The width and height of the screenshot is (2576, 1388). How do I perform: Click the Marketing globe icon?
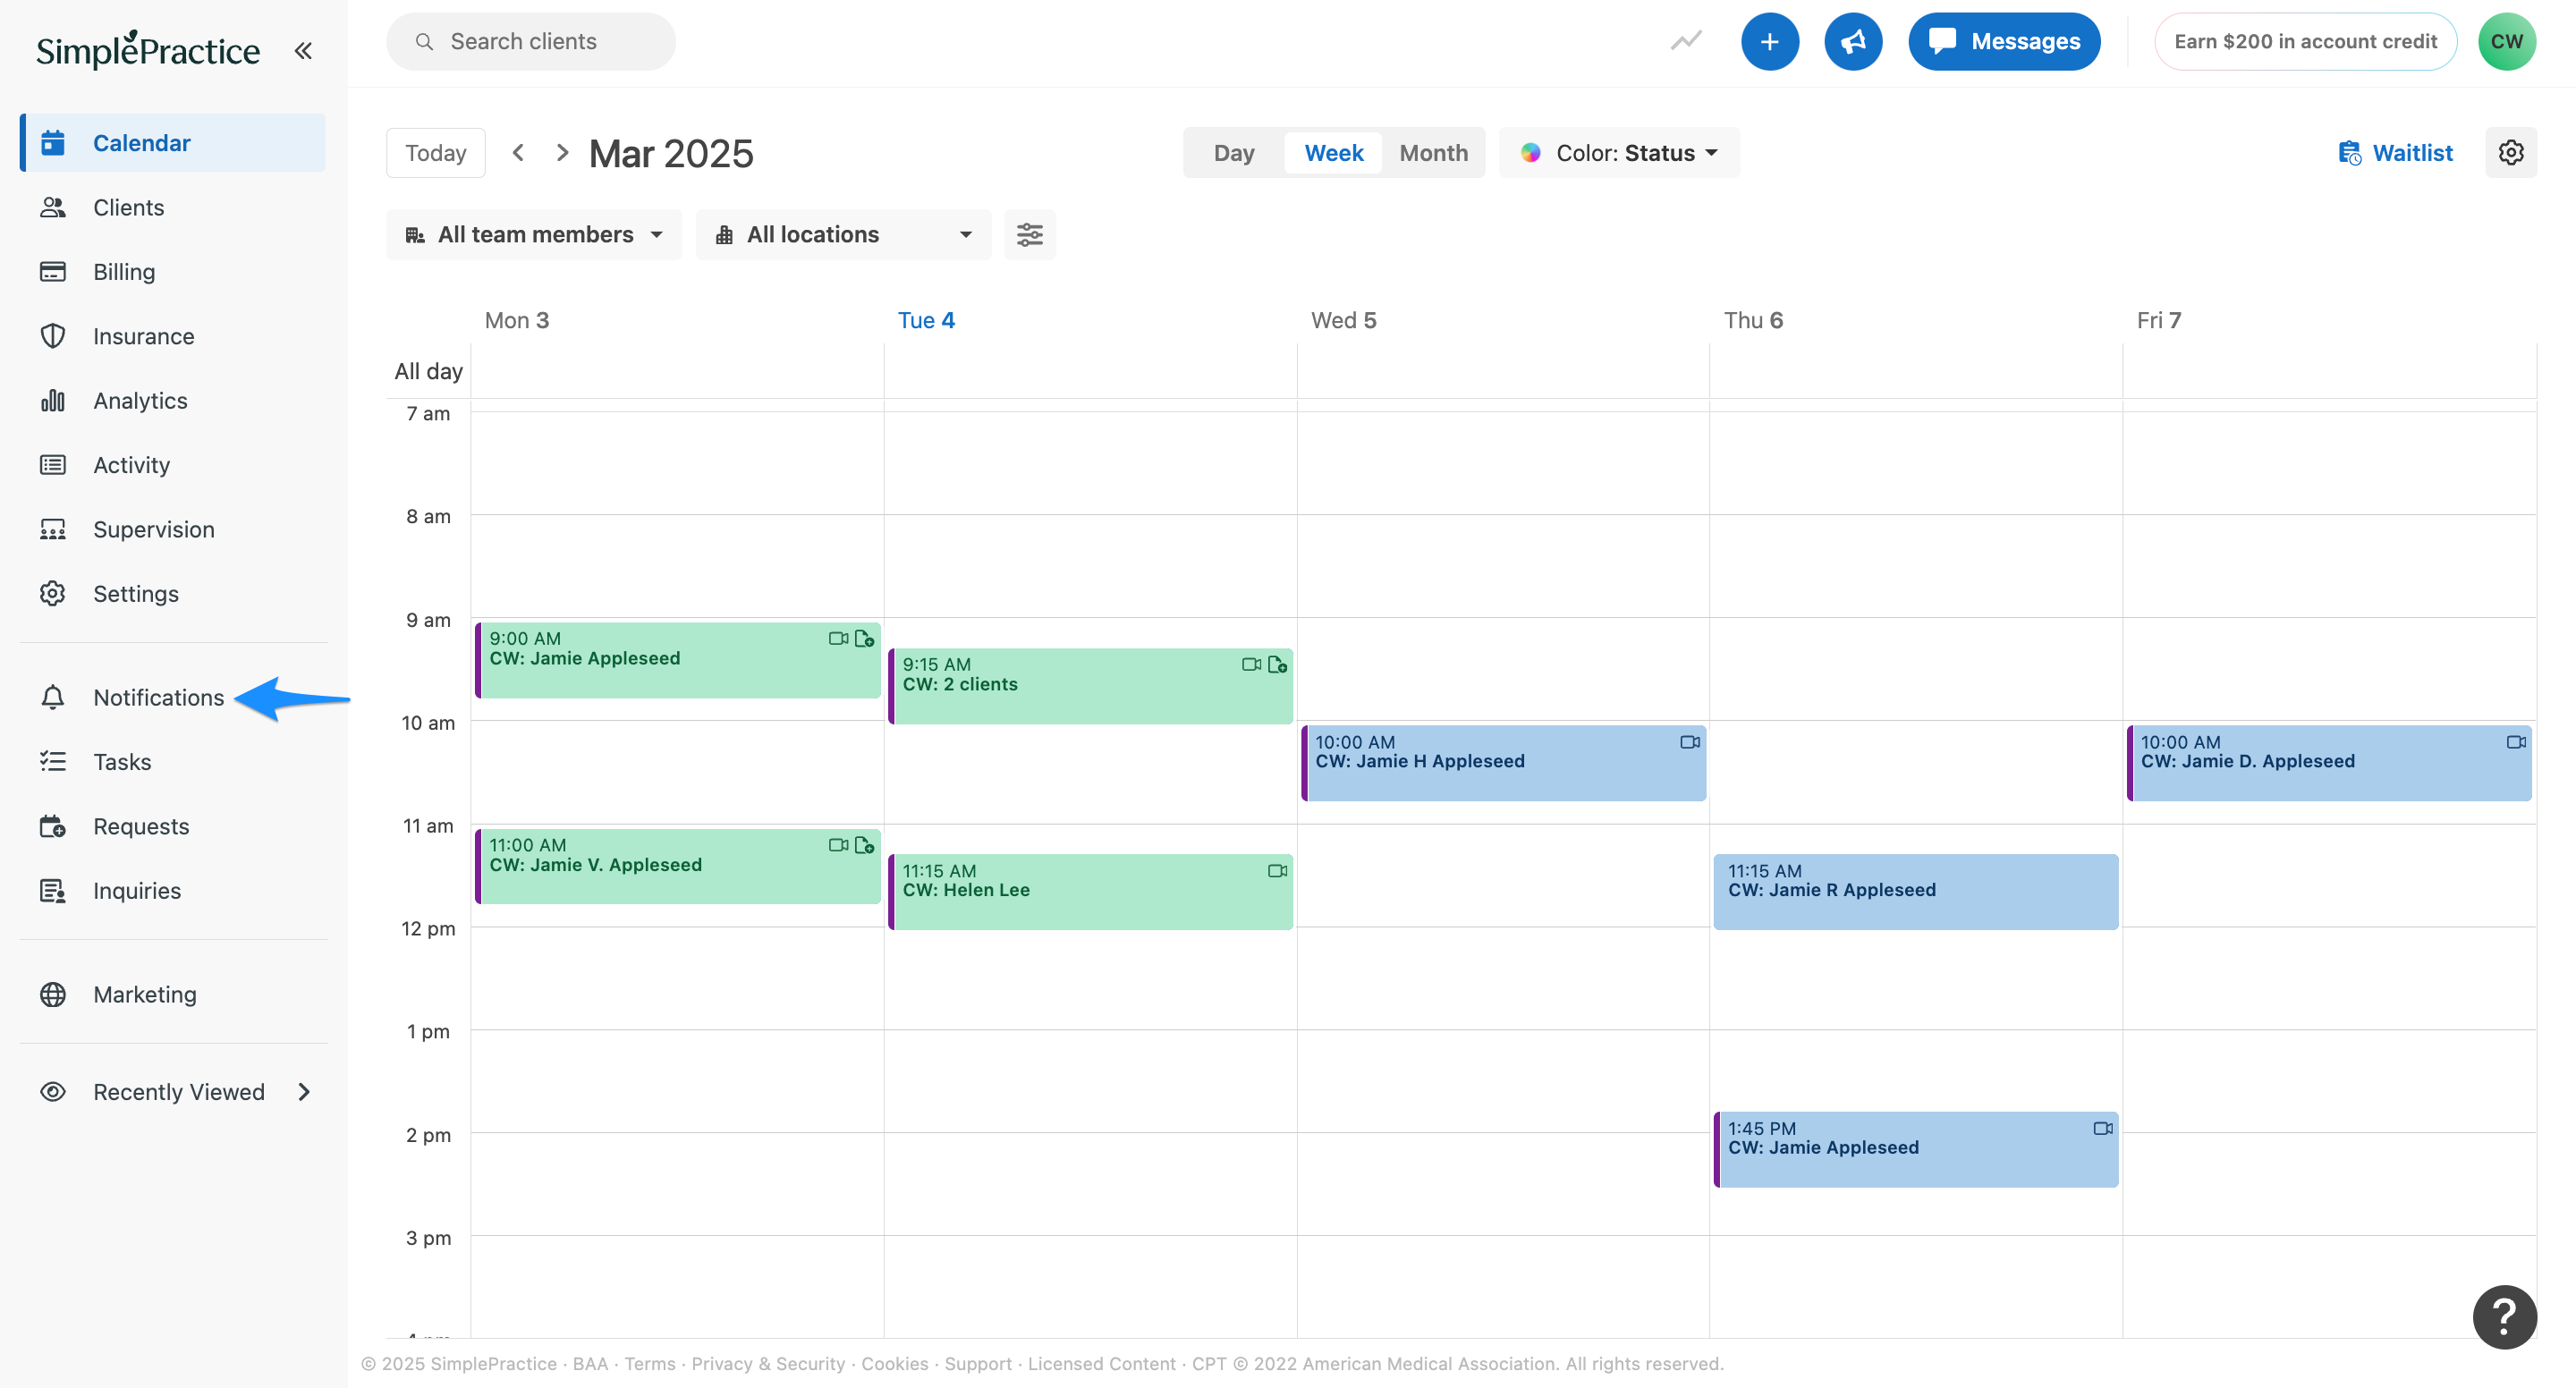tap(53, 994)
